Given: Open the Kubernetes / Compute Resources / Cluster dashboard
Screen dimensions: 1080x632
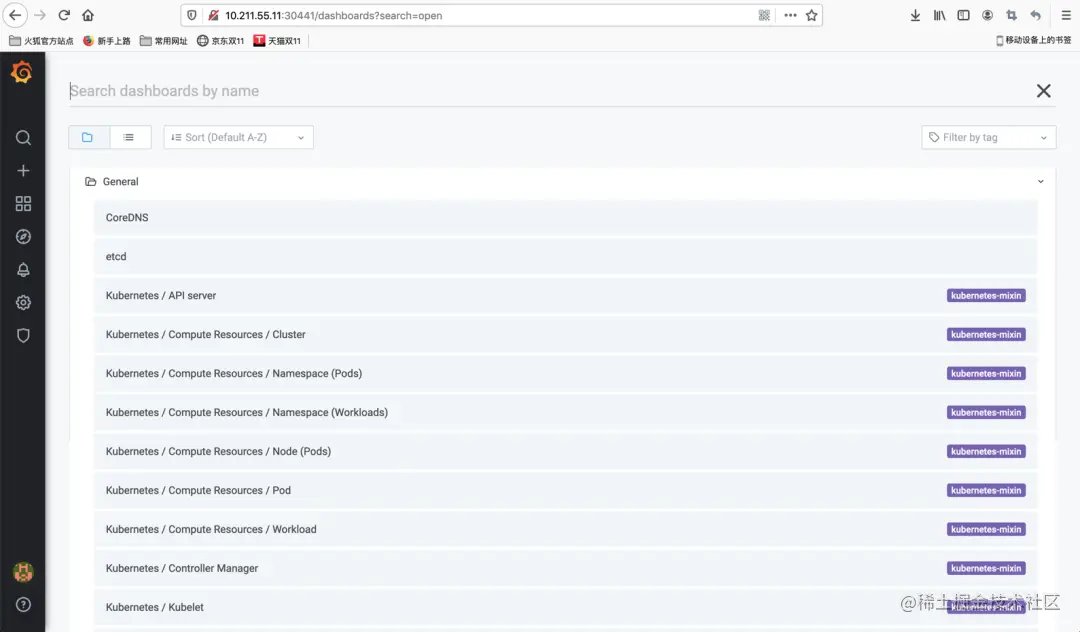Looking at the screenshot, I should point(565,335).
